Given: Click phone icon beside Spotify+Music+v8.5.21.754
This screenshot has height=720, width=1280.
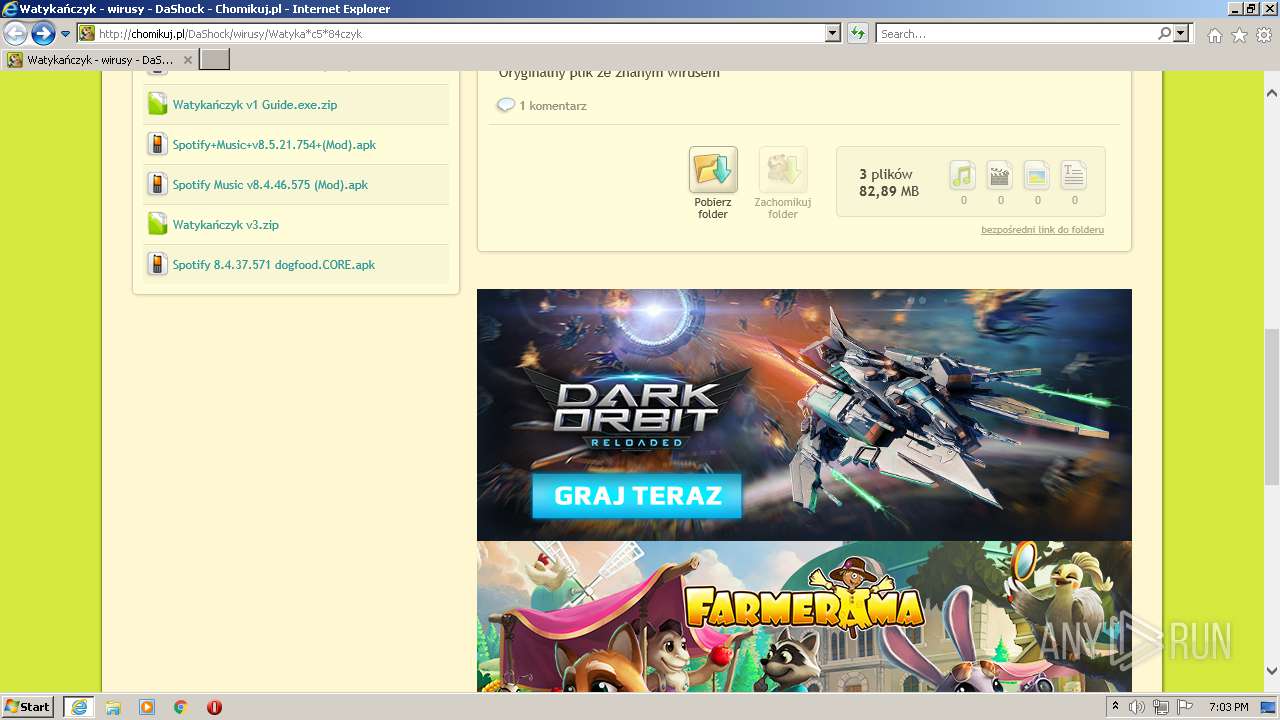Looking at the screenshot, I should pyautogui.click(x=157, y=144).
